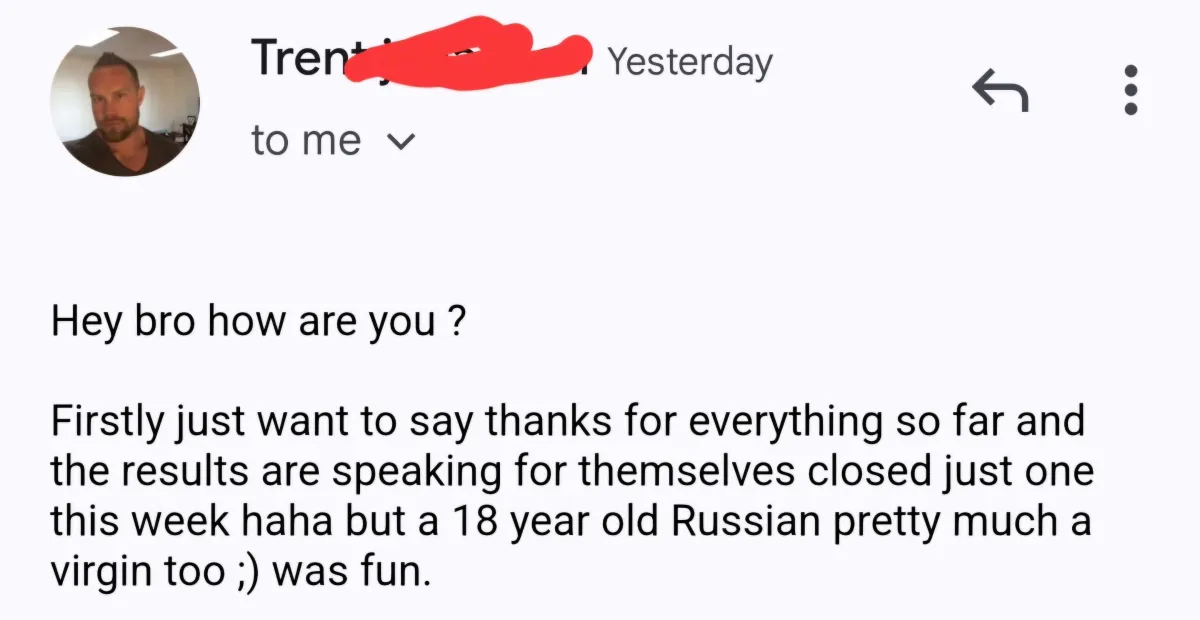Open the three-dot more options menu

pos(1131,90)
